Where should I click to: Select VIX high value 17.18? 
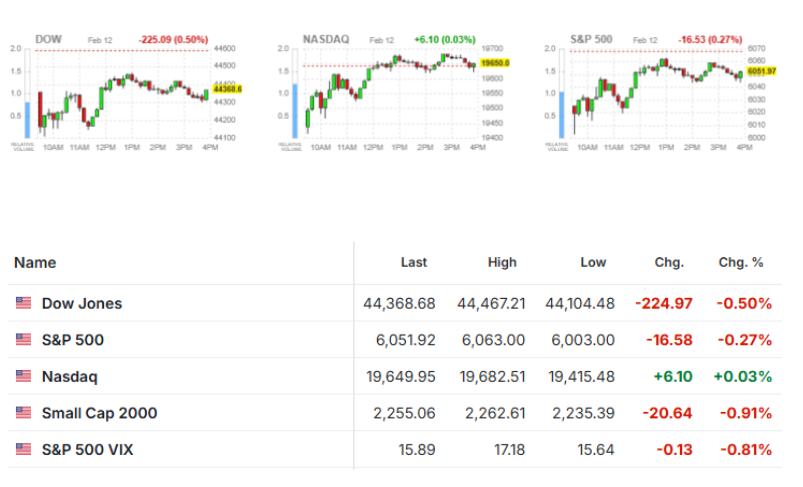(510, 450)
